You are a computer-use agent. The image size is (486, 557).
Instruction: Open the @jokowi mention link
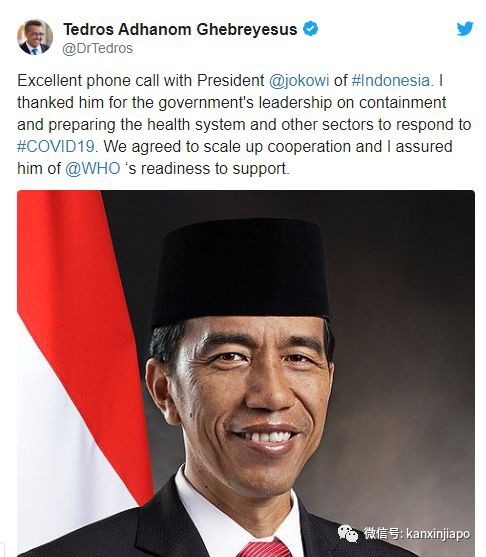click(x=299, y=80)
